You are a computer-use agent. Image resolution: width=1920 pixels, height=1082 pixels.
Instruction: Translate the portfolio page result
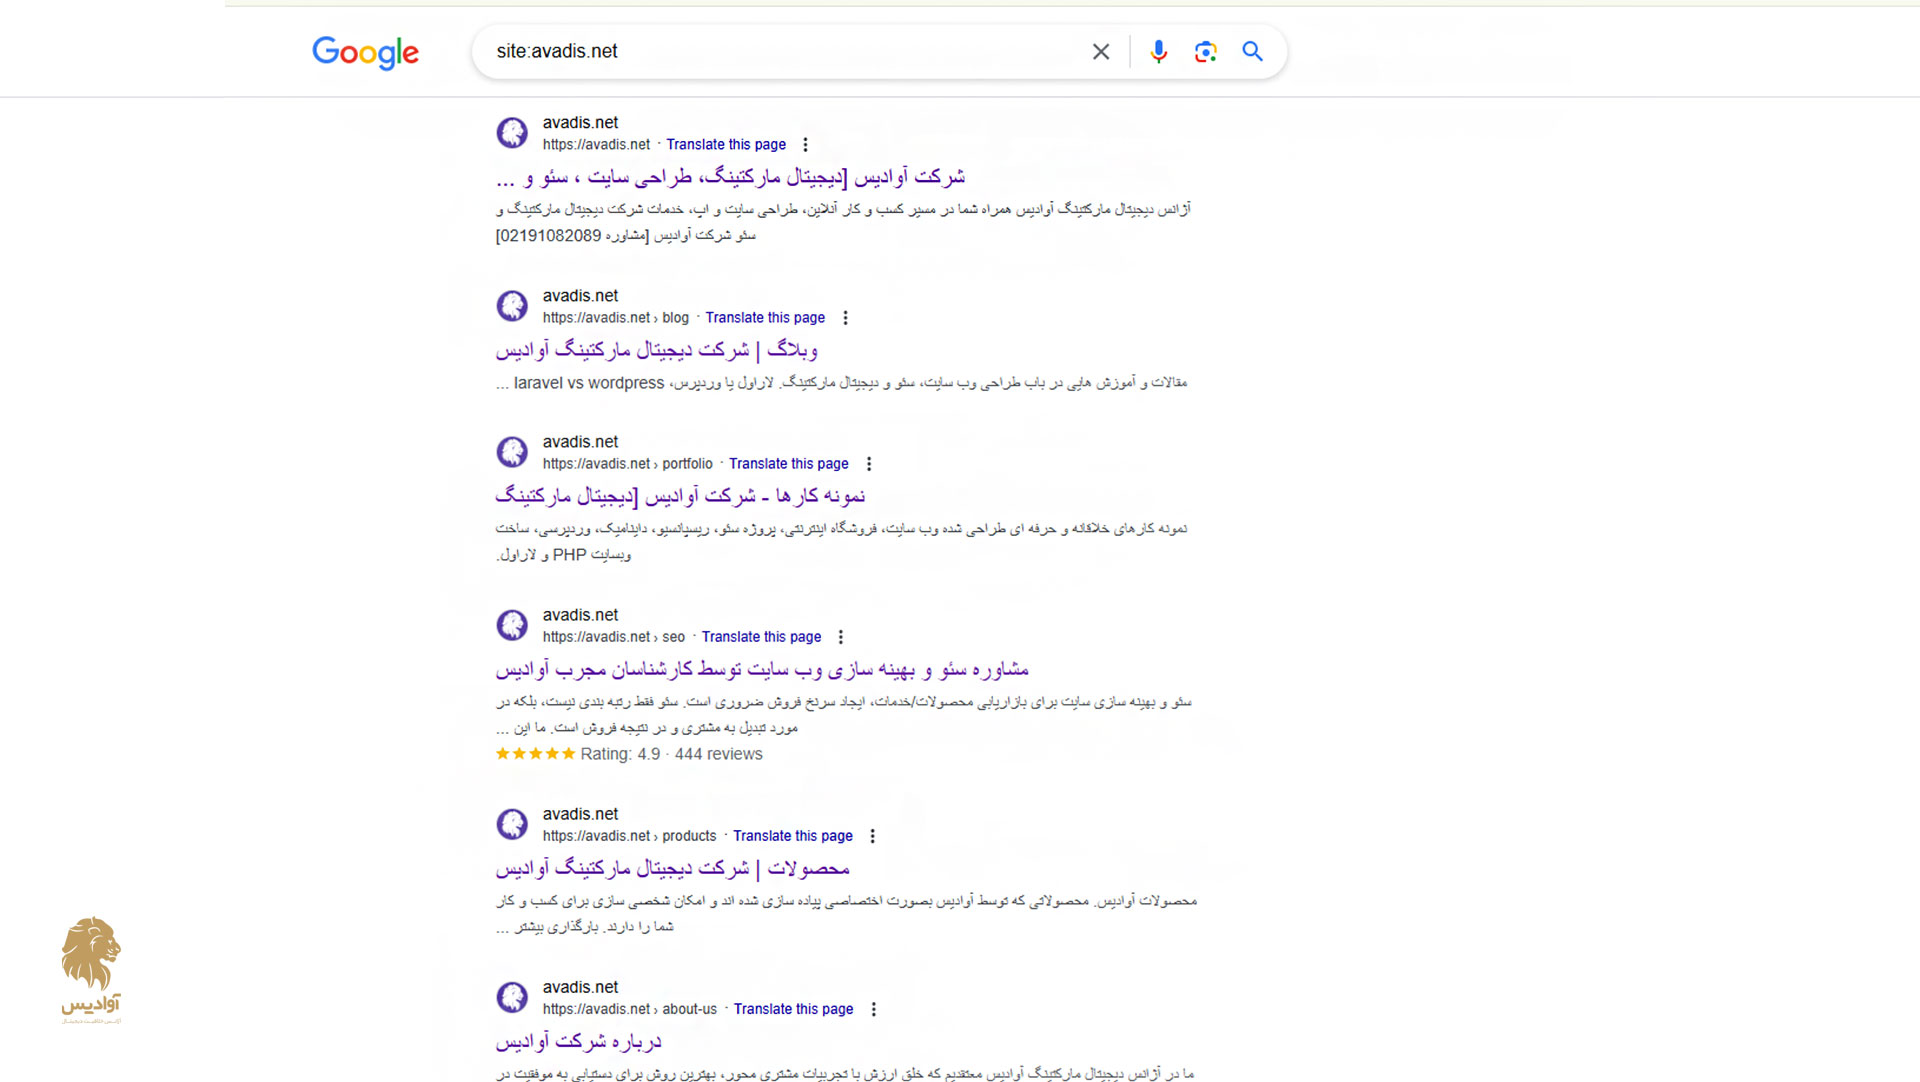tap(788, 464)
